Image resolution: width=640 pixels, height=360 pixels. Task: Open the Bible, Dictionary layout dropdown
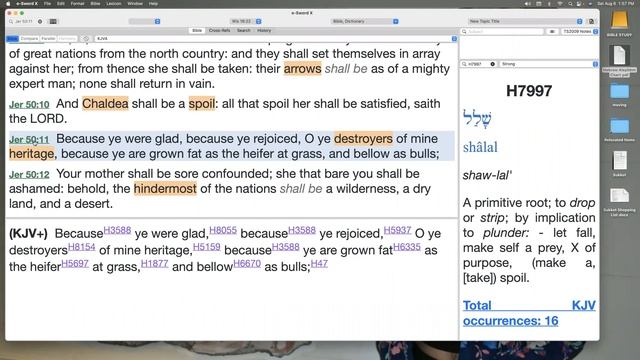(364, 21)
